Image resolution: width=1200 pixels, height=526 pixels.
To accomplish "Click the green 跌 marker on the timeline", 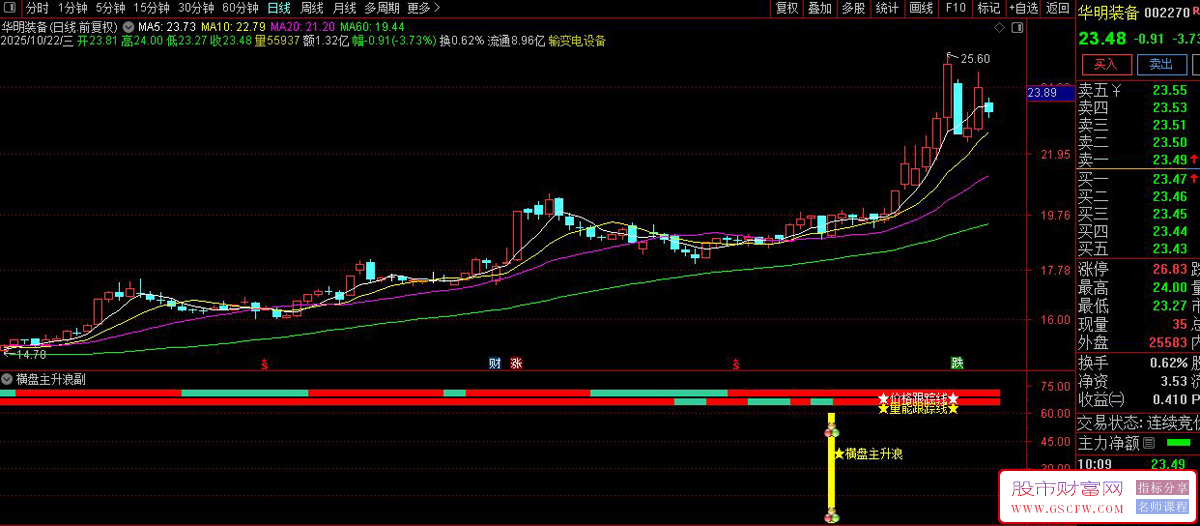I will (x=958, y=363).
